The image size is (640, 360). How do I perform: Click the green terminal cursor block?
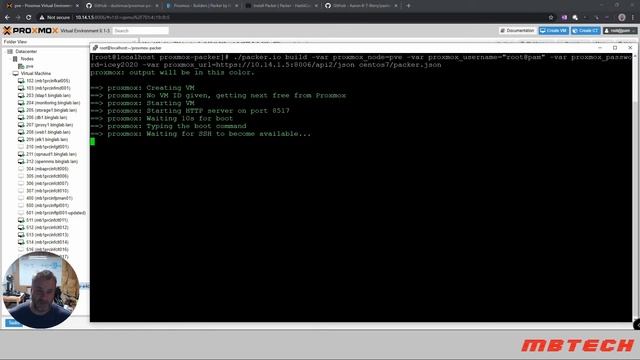pyautogui.click(x=93, y=141)
